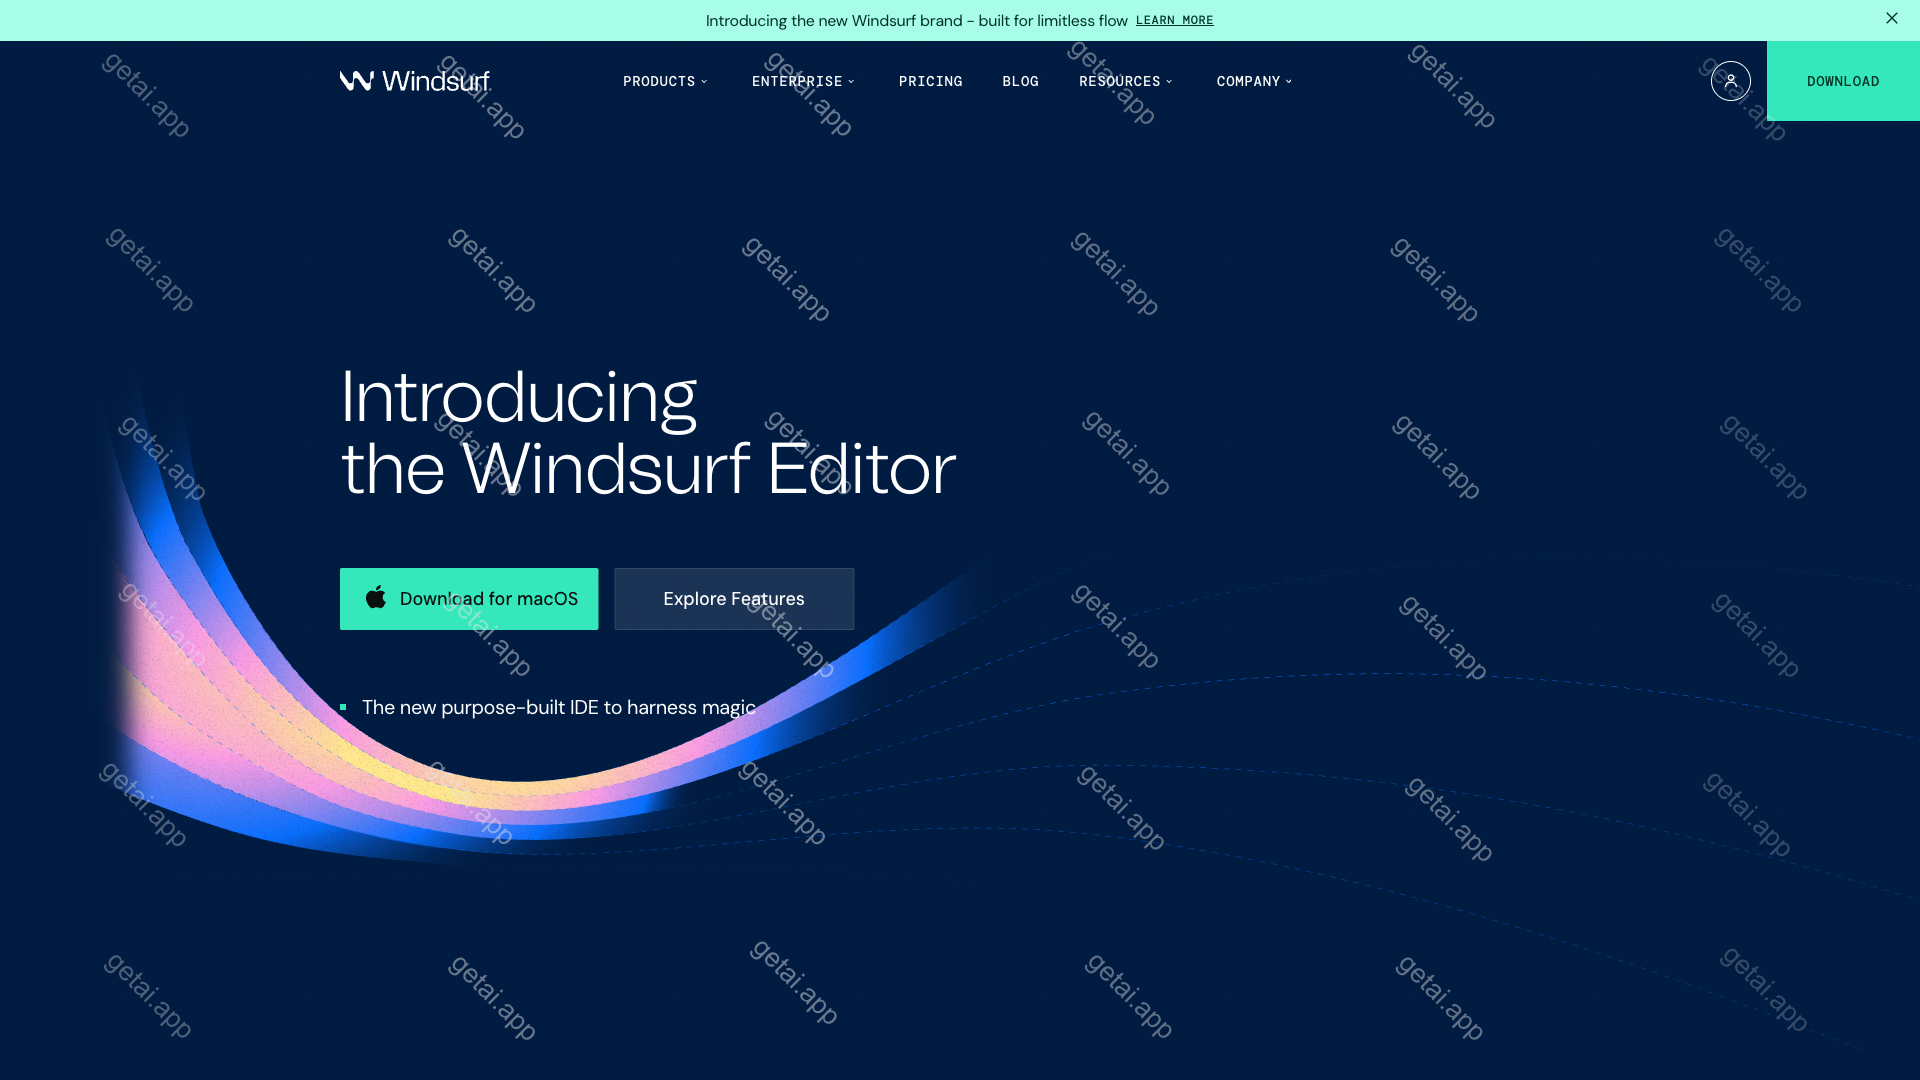Click the Download button in header
Image resolution: width=1920 pixels, height=1080 pixels.
(1843, 81)
